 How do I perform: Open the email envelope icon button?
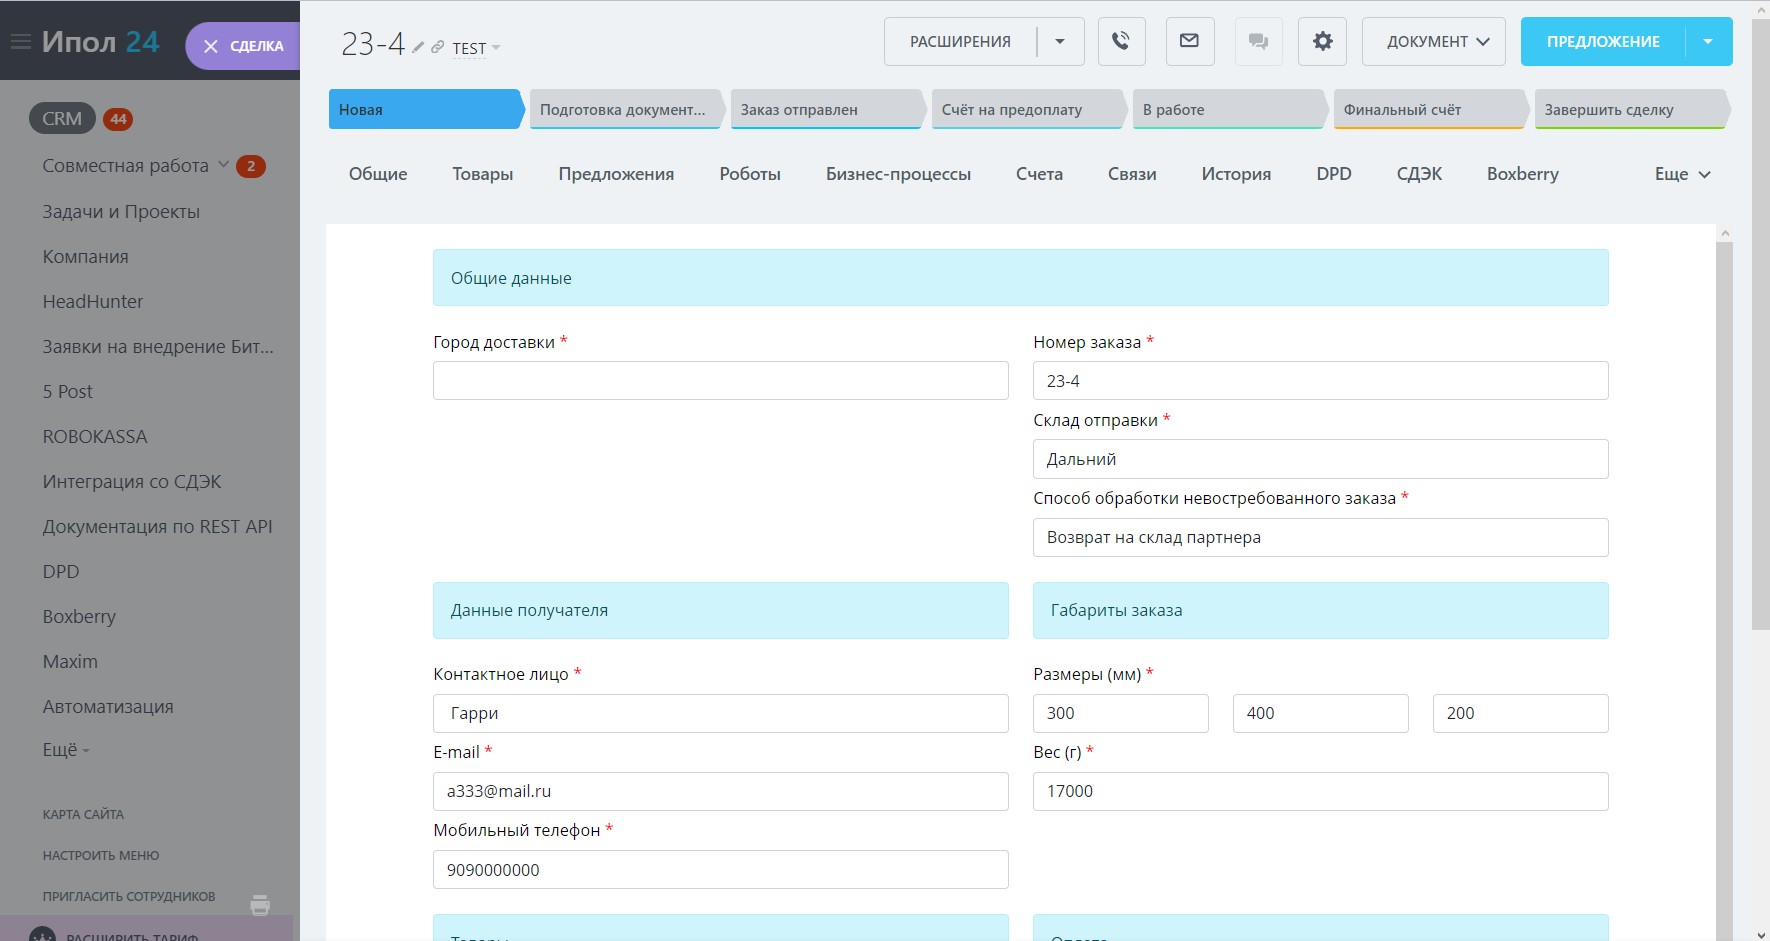point(1189,42)
